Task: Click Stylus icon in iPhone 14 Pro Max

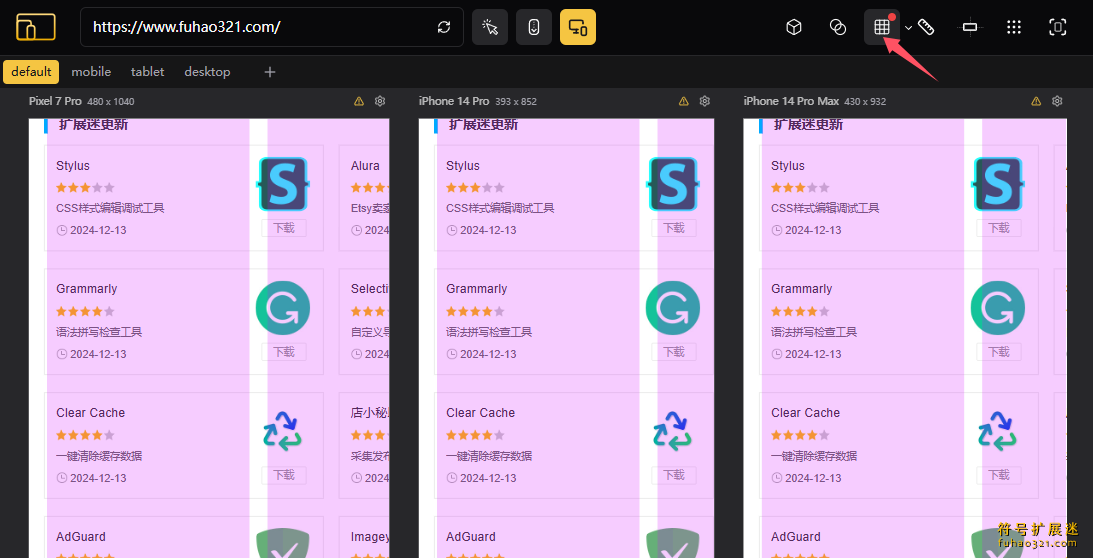Action: pos(998,184)
